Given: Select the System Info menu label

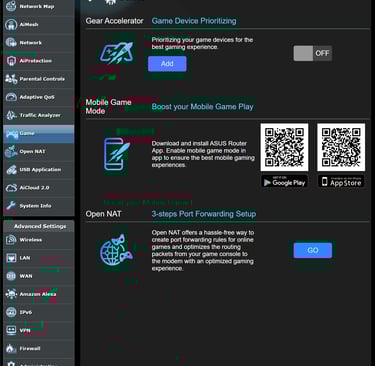Looking at the screenshot, I should (35, 206).
